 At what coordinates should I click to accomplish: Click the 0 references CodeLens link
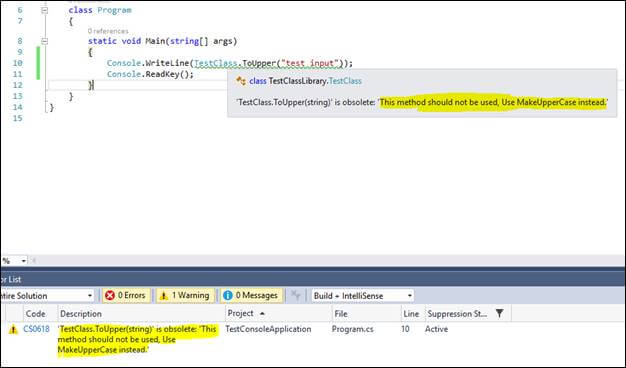108,31
